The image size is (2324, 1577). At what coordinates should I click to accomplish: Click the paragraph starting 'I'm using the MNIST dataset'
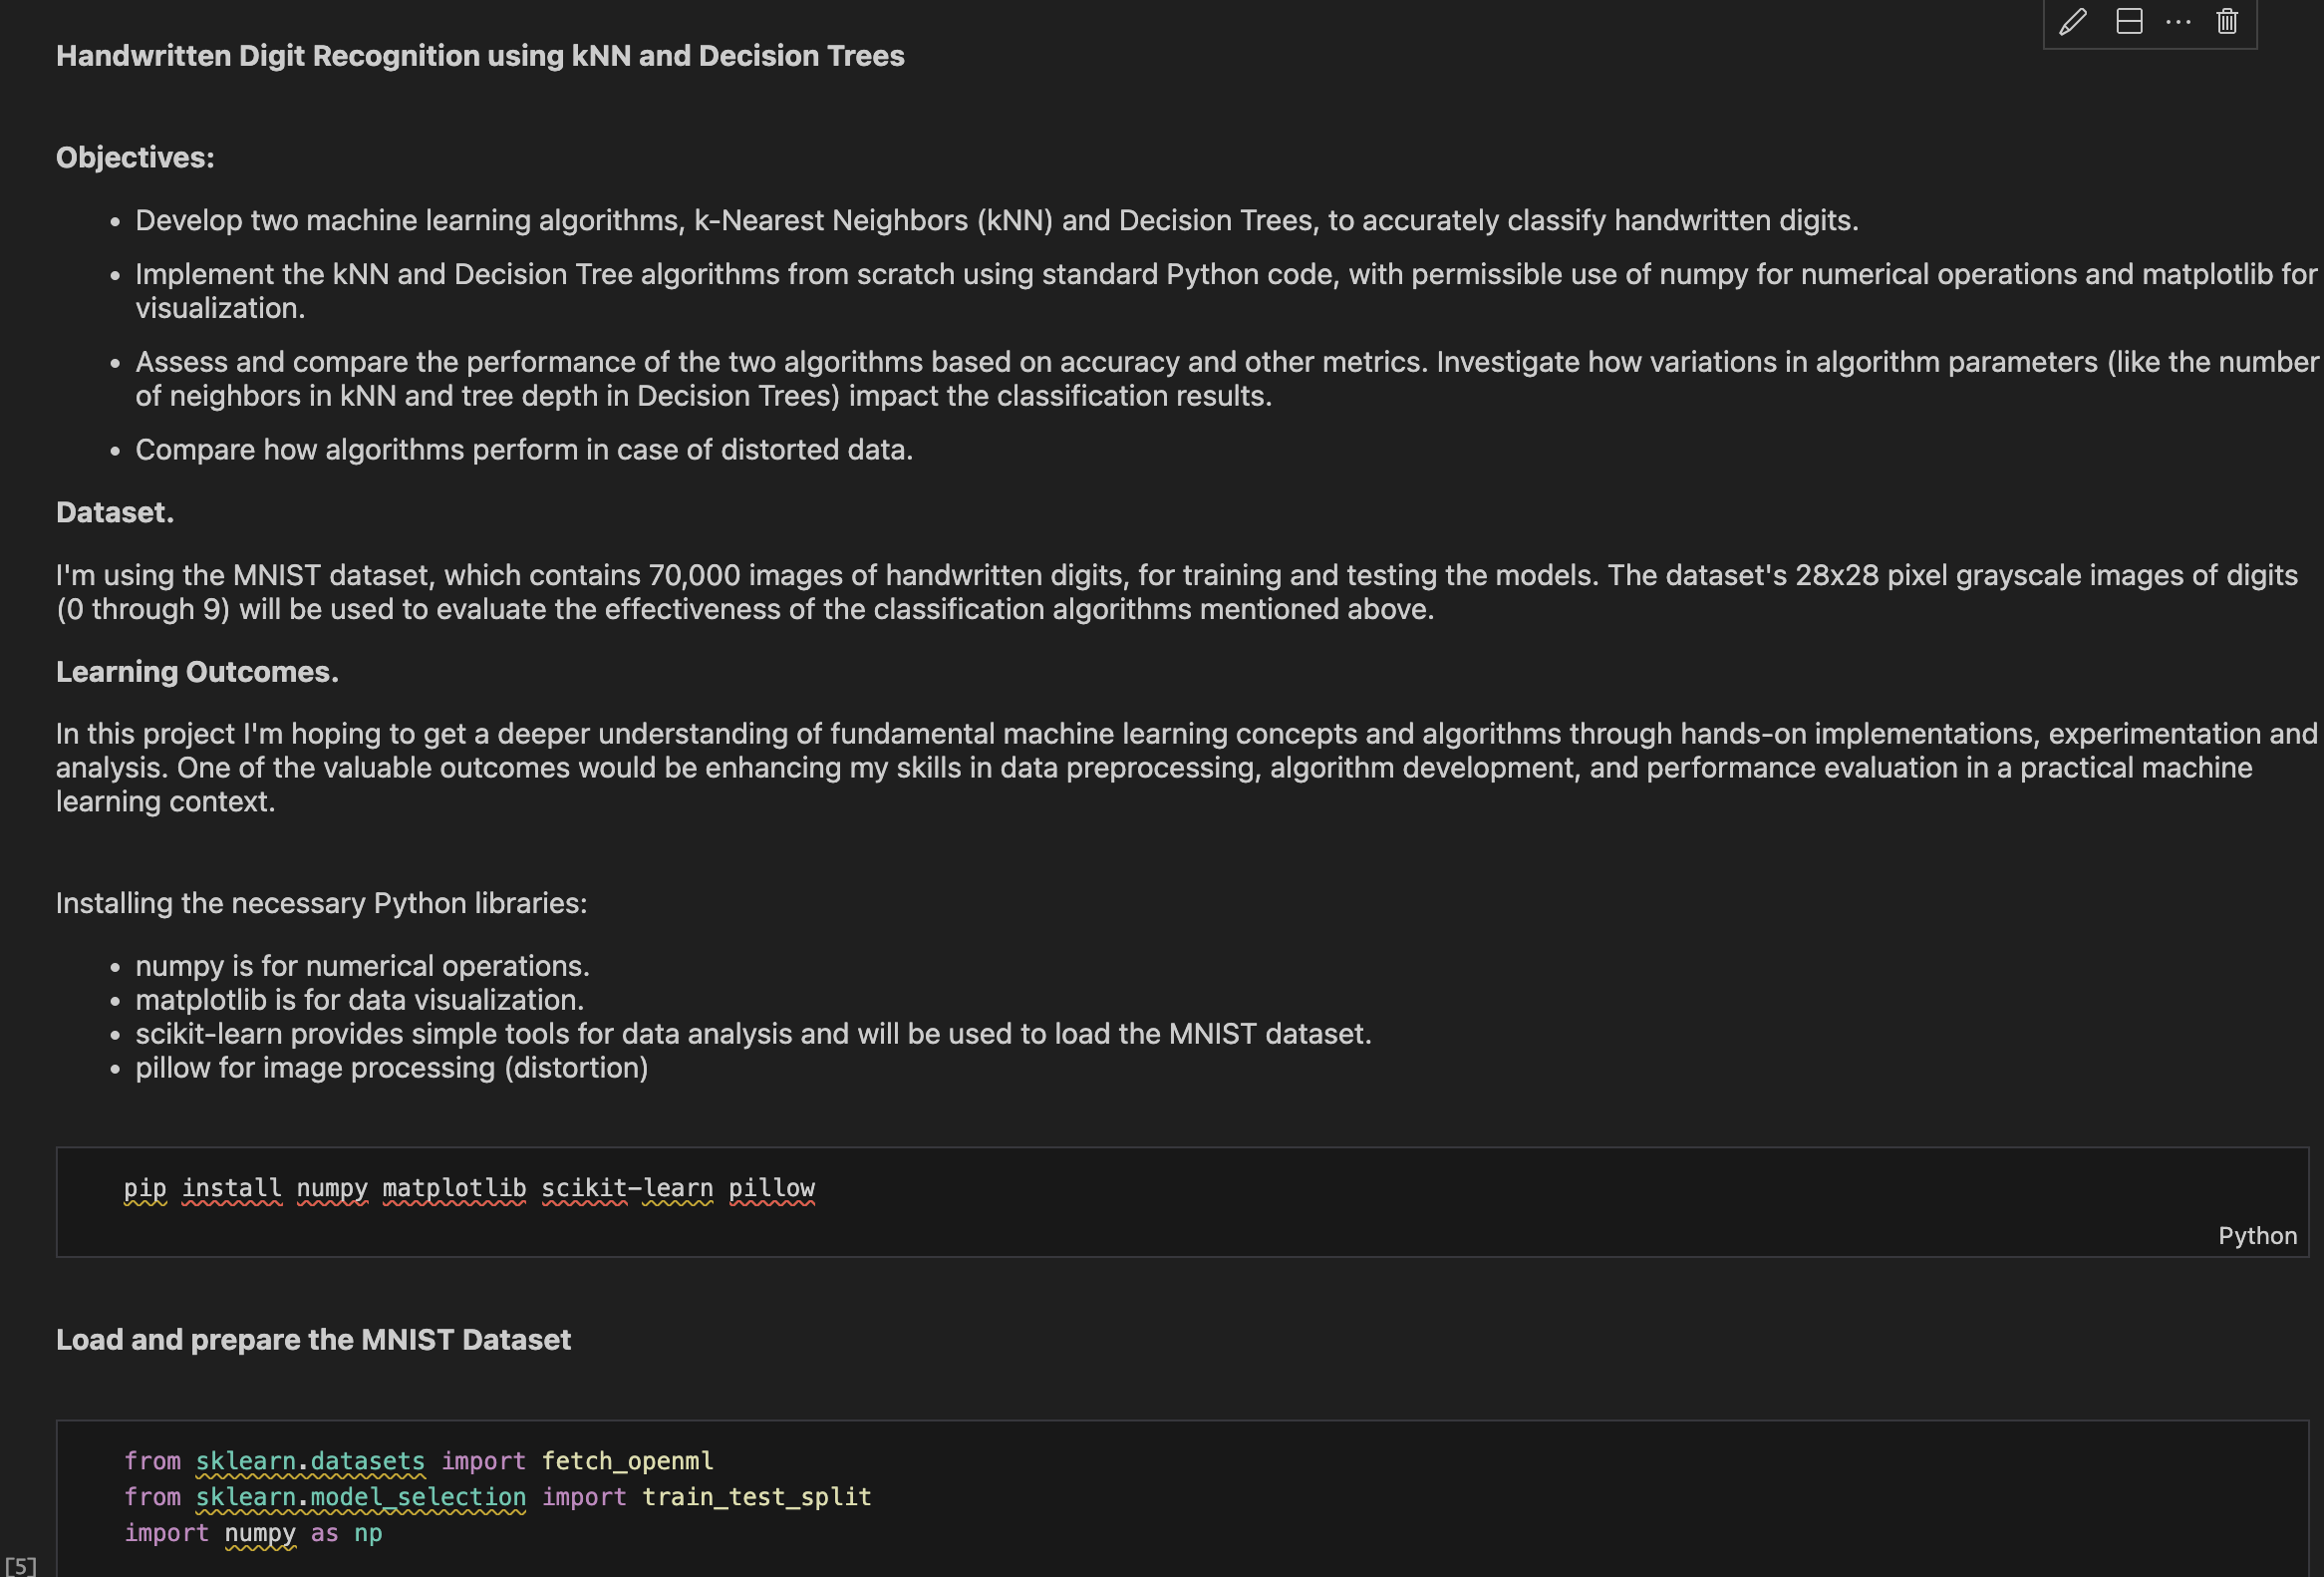pos(1177,592)
